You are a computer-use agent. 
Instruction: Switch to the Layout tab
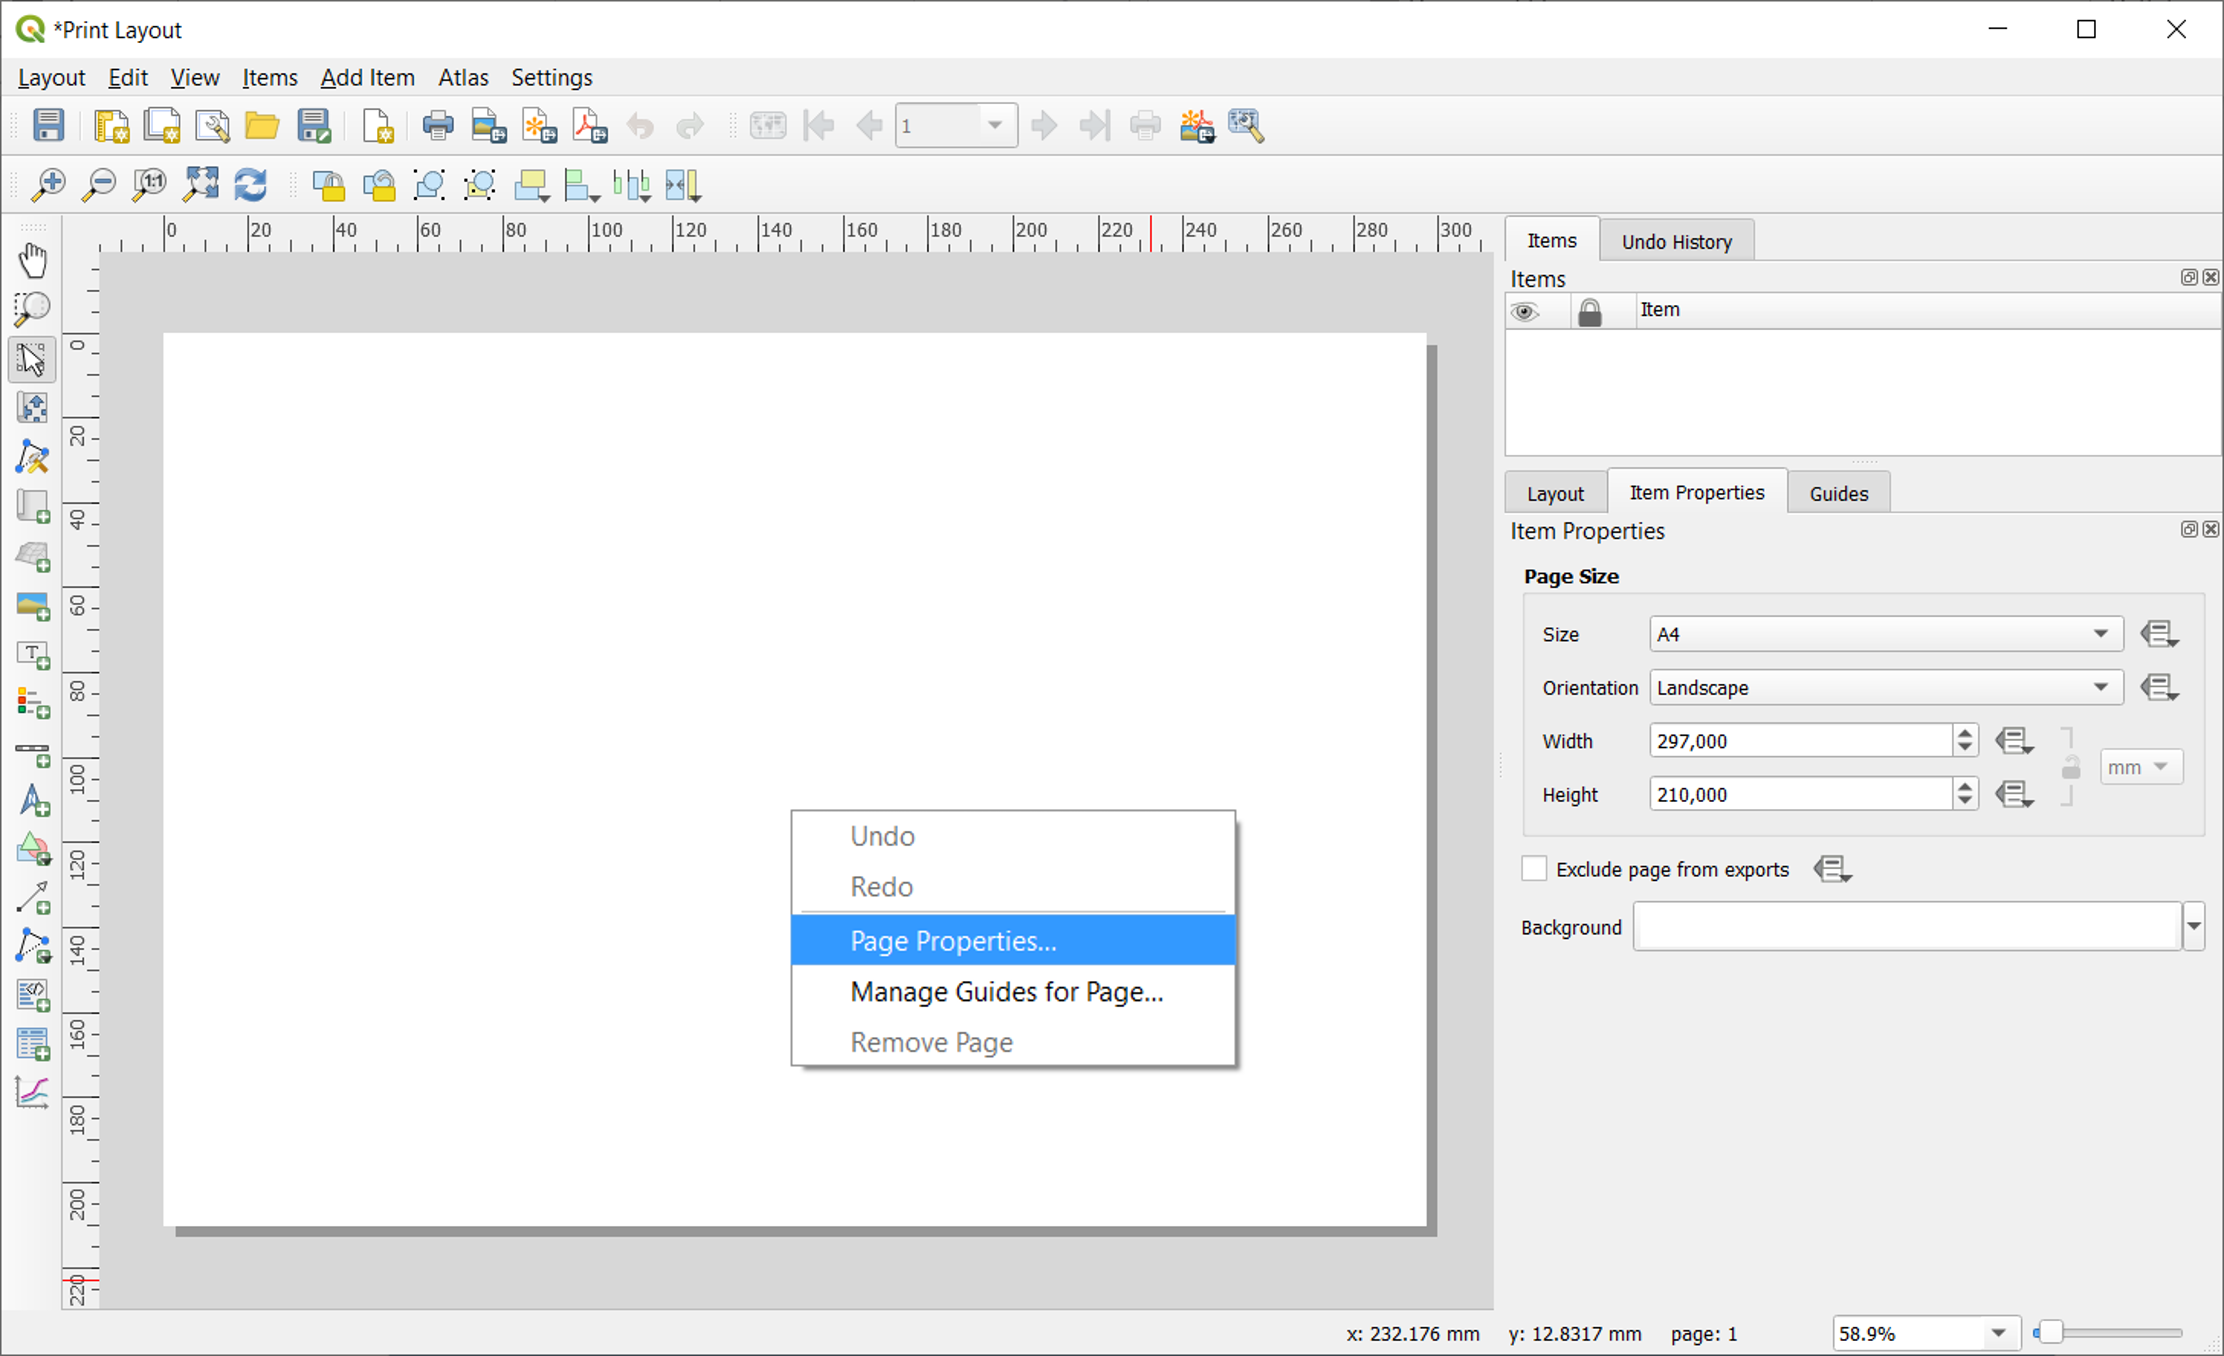point(1555,493)
